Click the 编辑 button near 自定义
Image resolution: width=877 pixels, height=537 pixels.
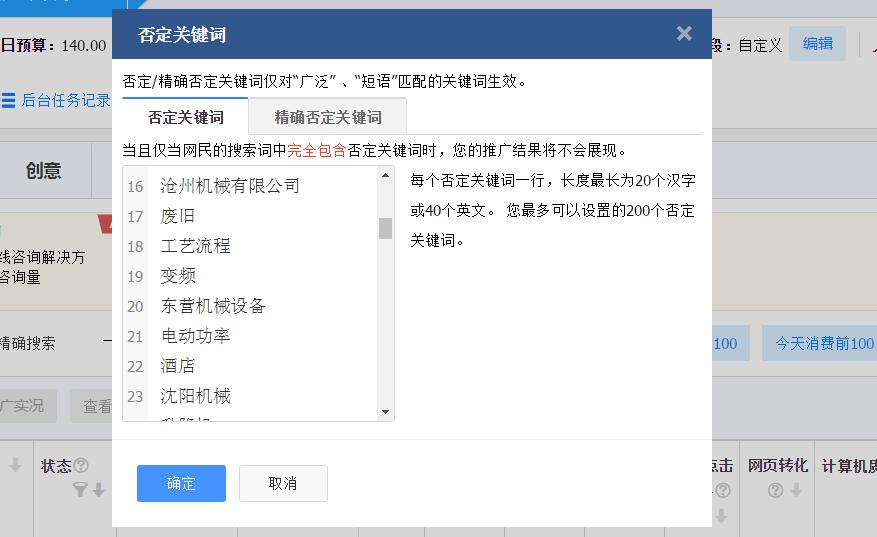[x=818, y=44]
